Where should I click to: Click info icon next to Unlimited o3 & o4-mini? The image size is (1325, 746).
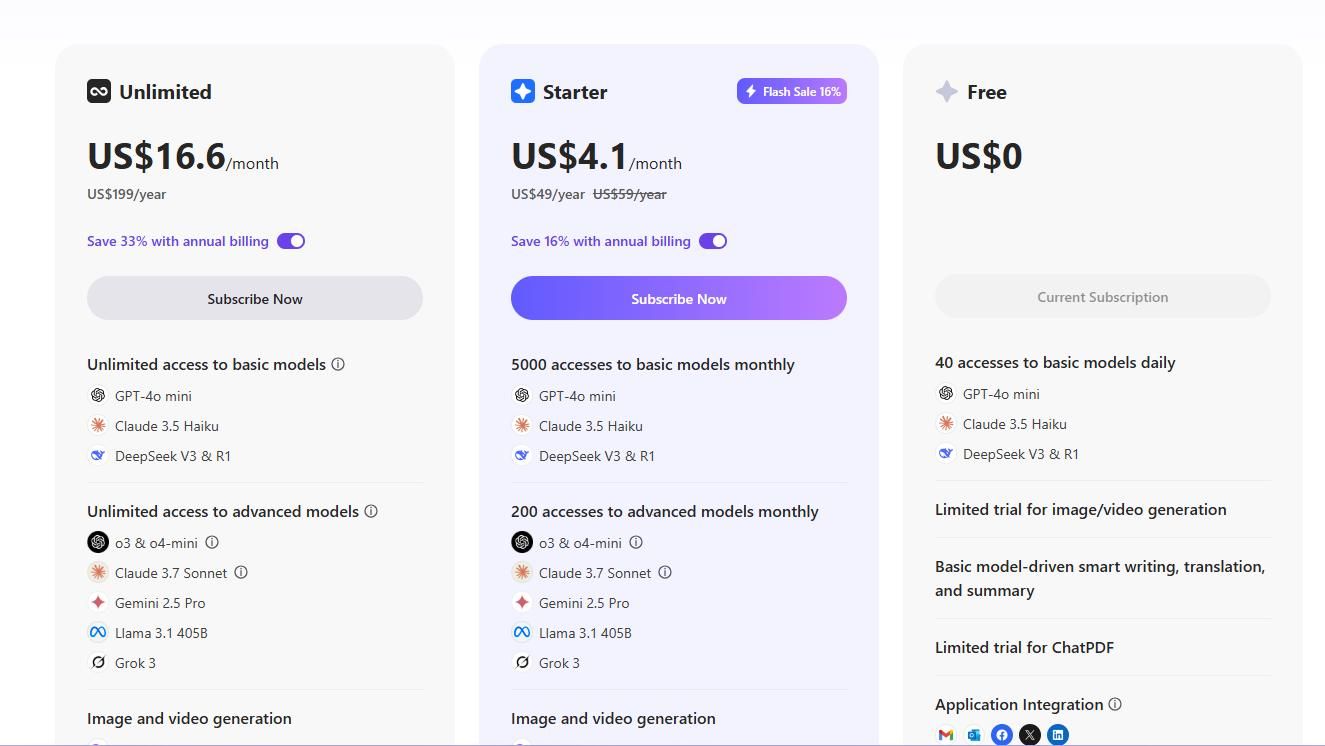point(212,542)
